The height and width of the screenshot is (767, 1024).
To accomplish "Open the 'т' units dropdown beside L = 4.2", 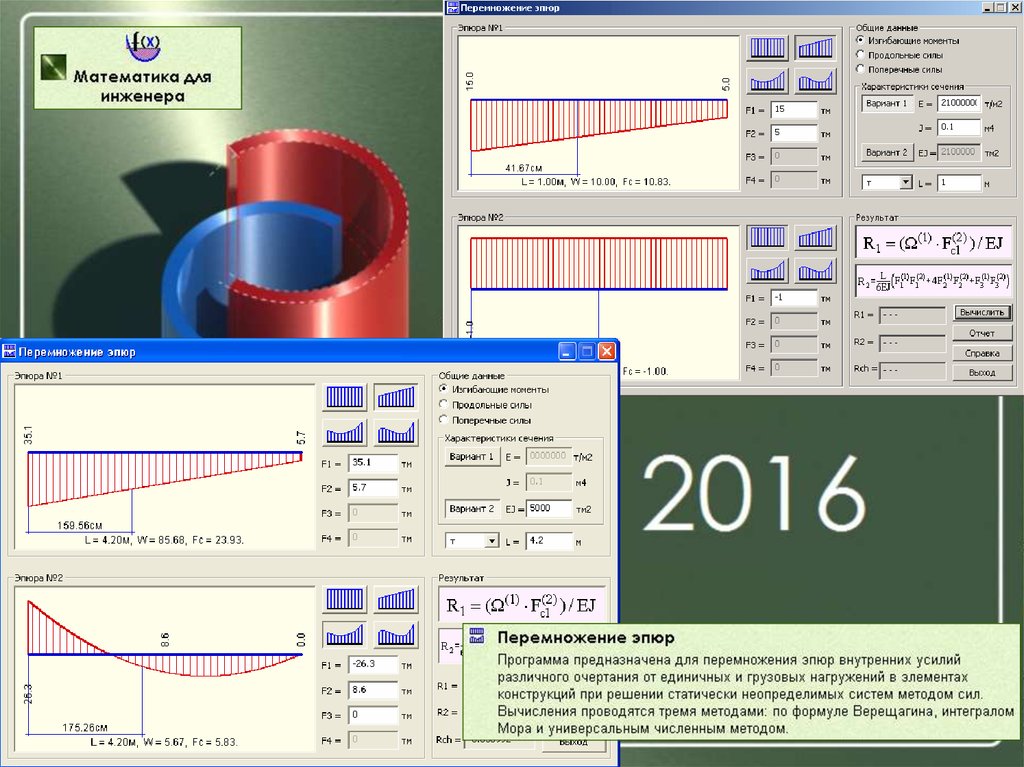I will pos(491,541).
